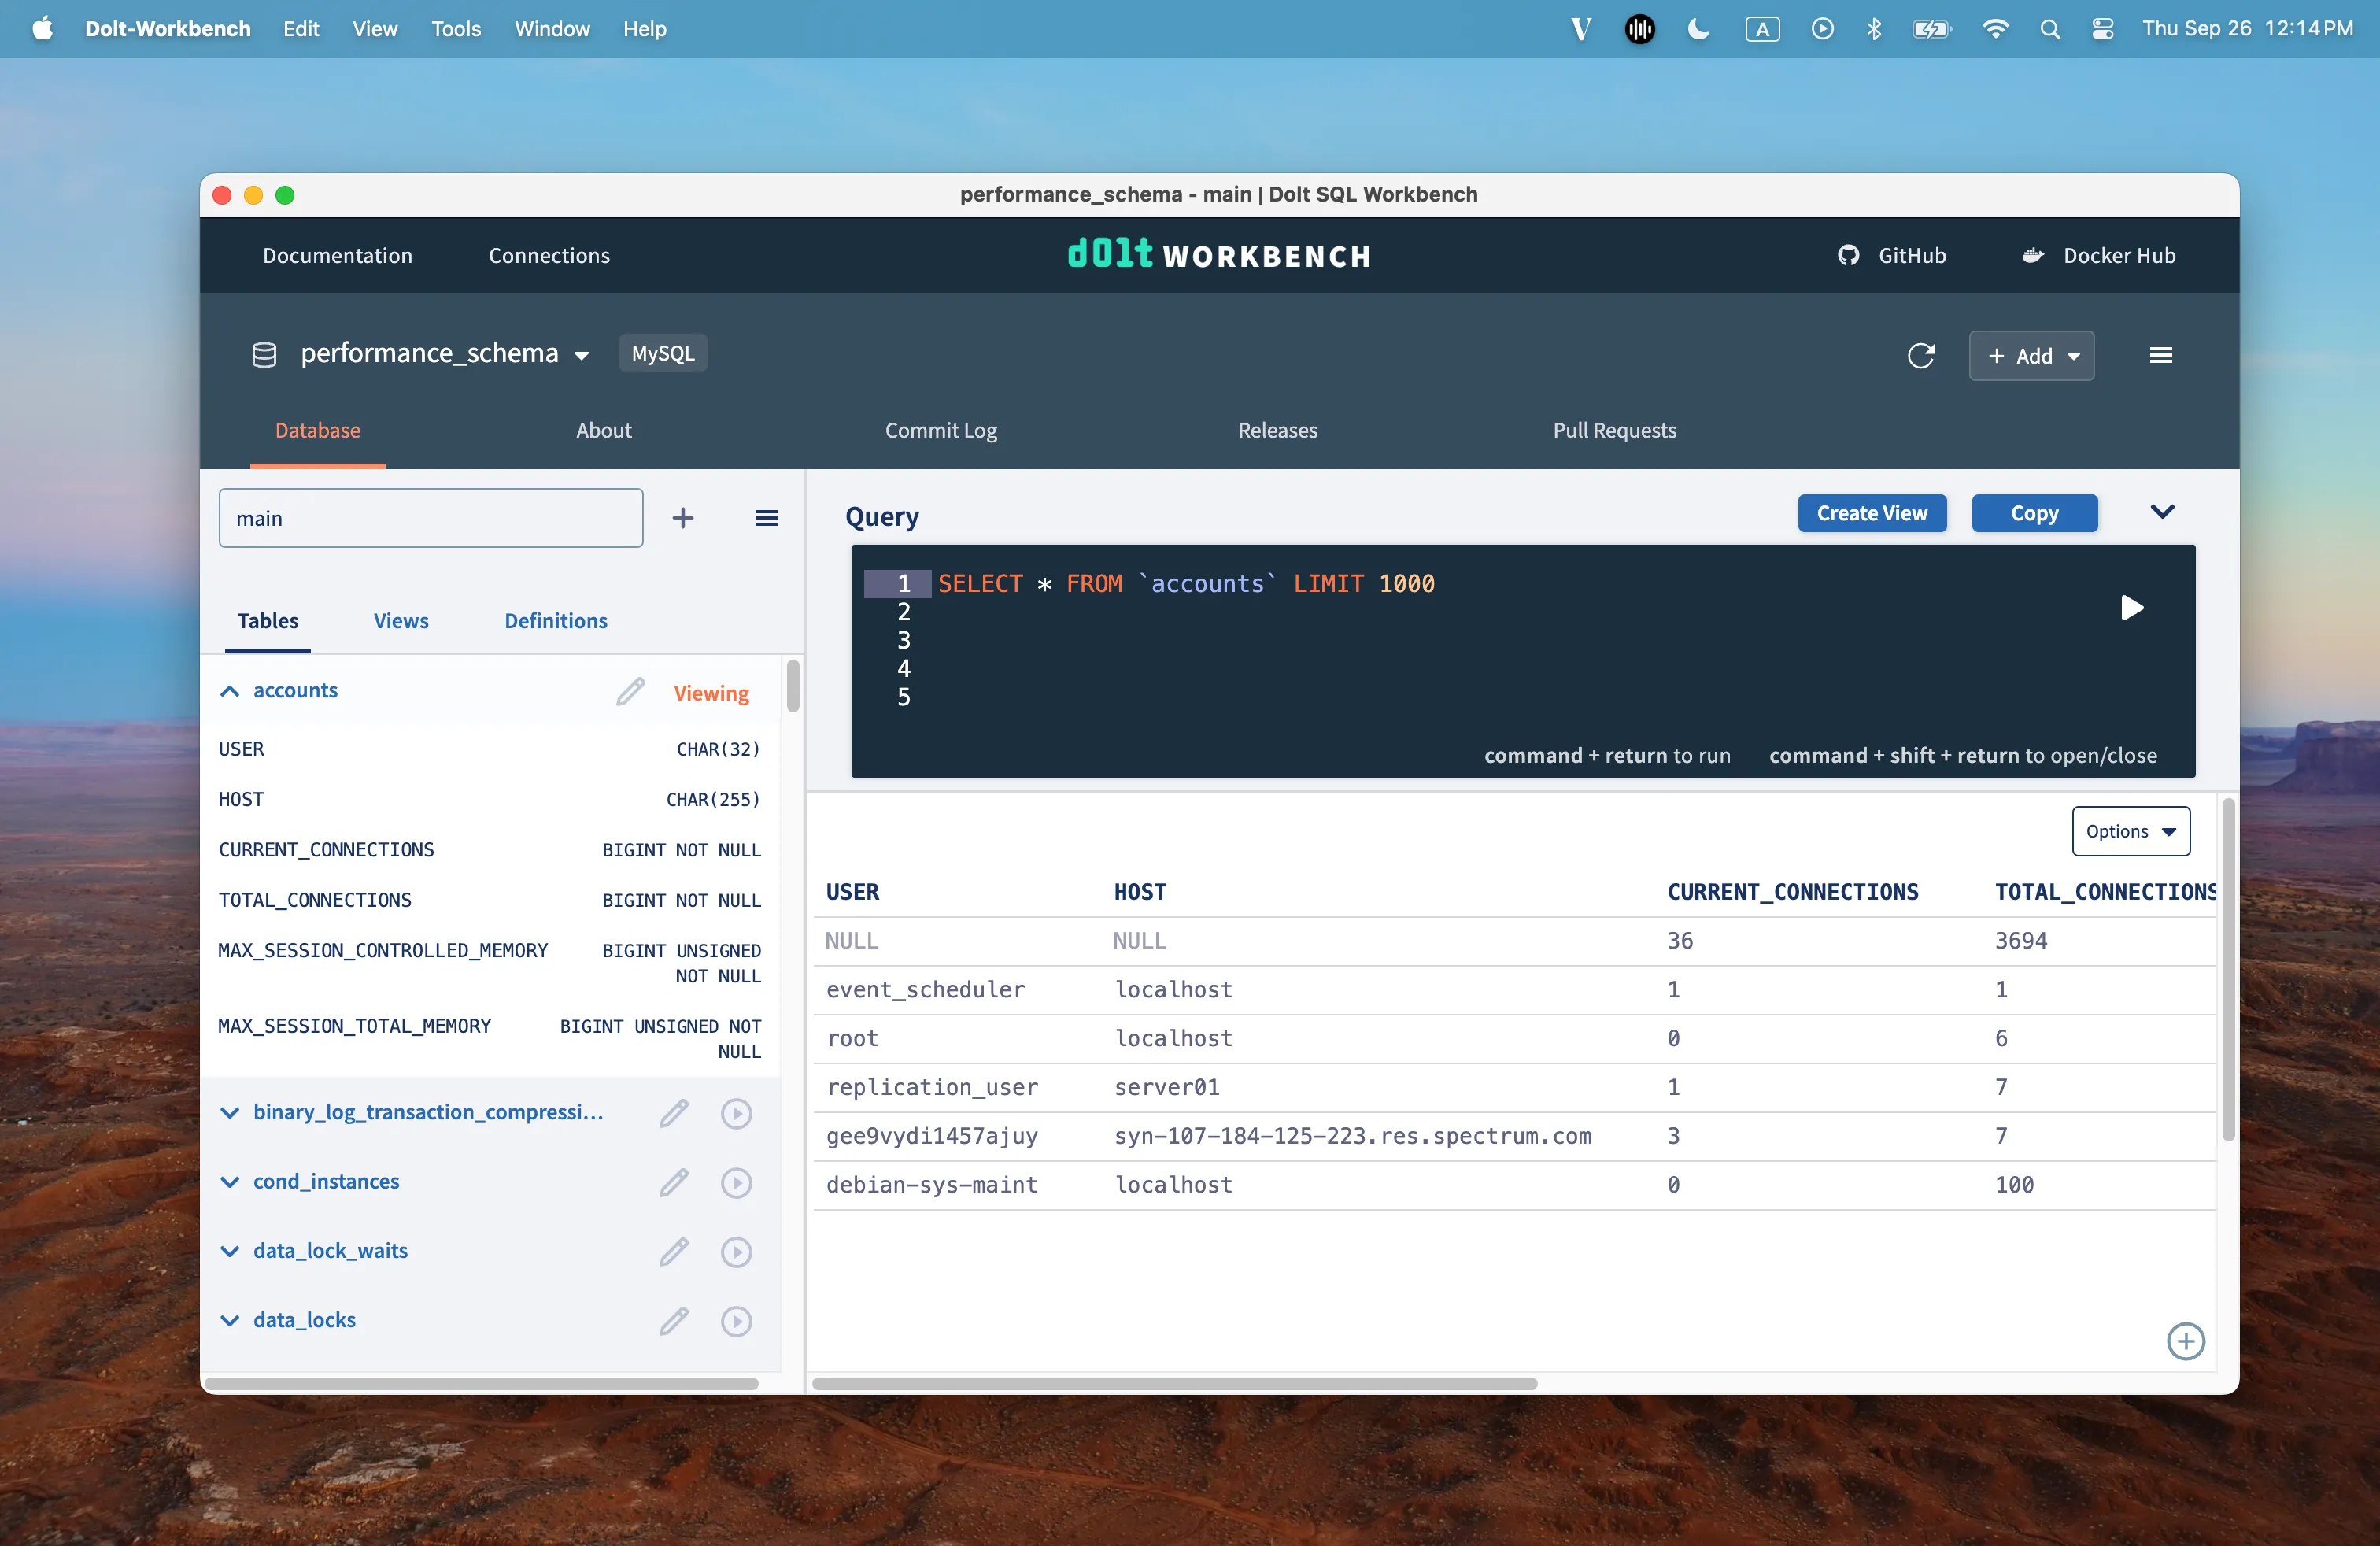
Task: Open the performance_schema database dropdown
Action: 581,353
